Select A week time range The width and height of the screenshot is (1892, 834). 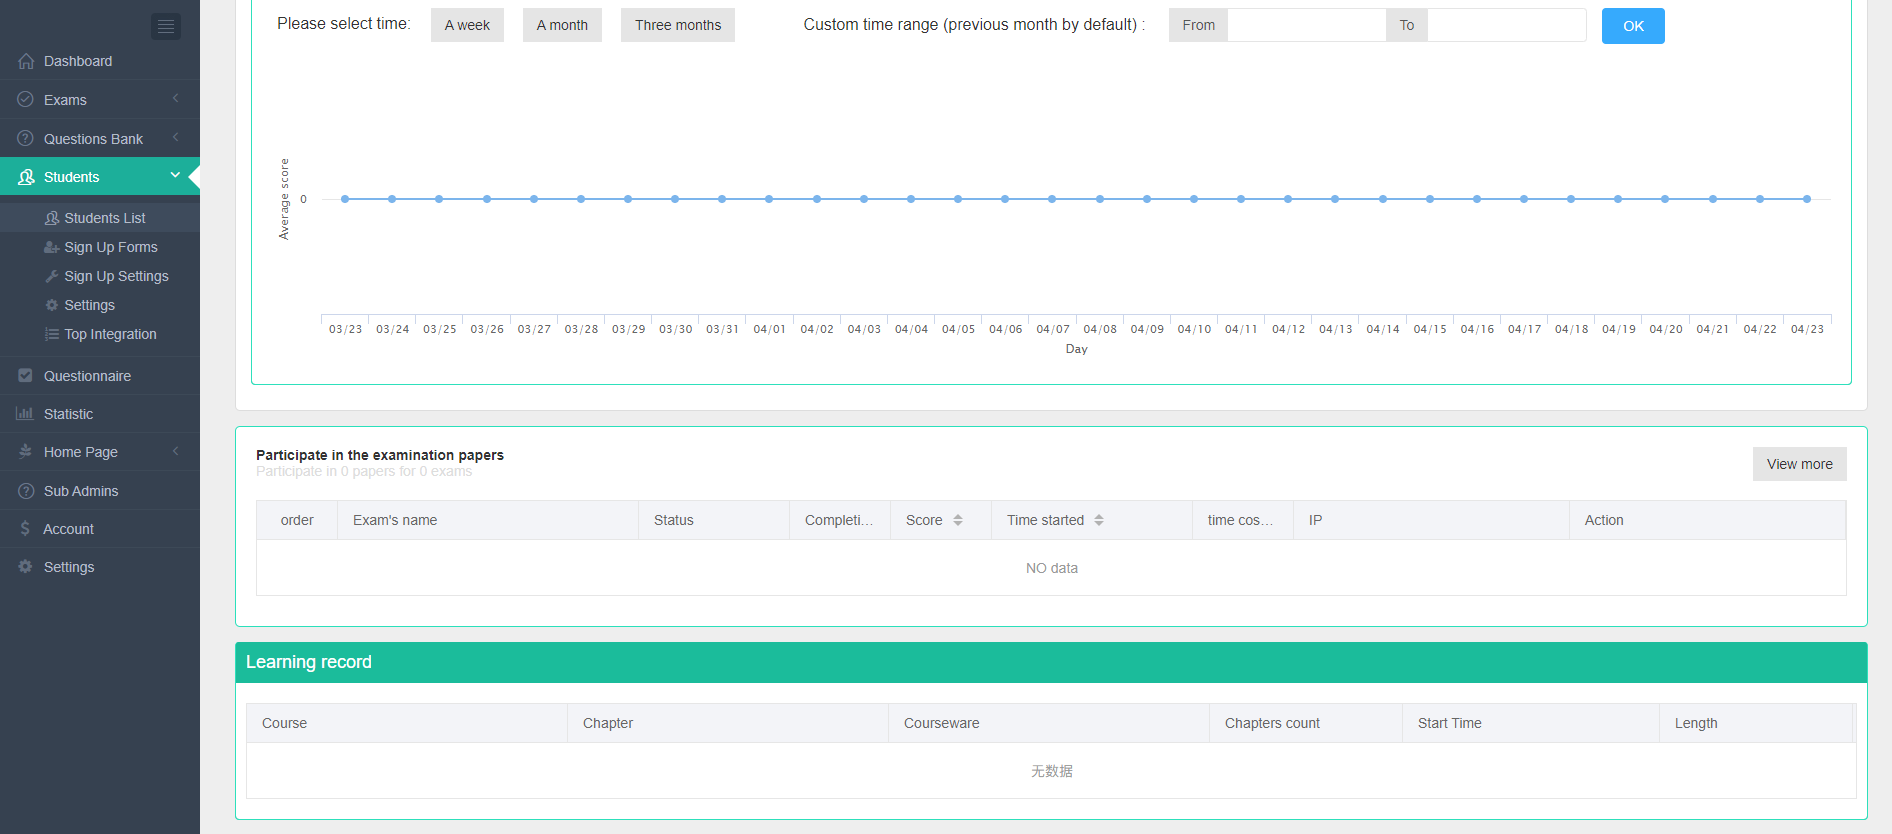[x=467, y=25]
